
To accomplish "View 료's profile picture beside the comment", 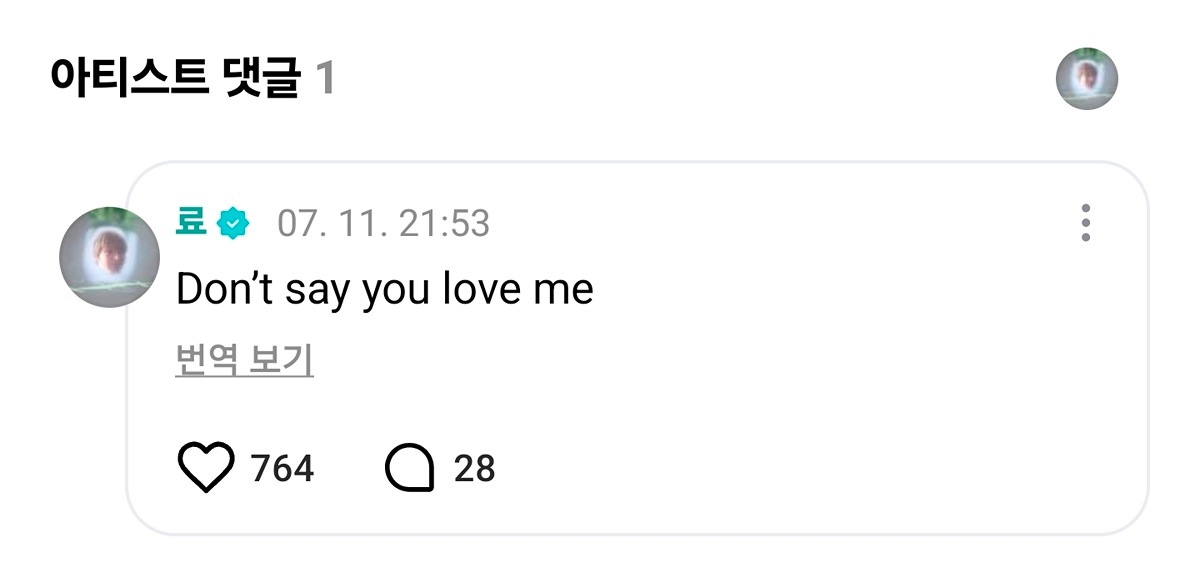I will point(110,257).
